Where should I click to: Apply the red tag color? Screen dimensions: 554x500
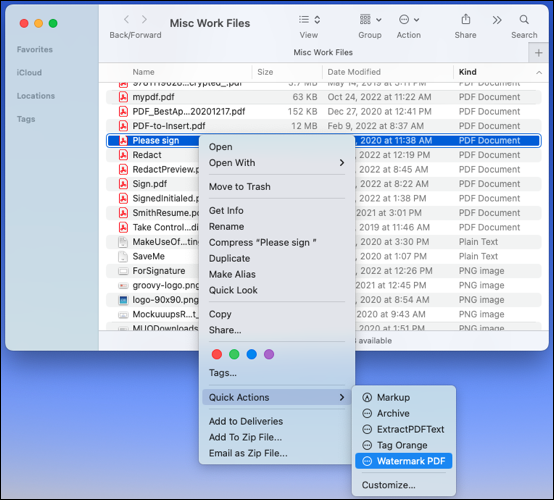point(217,354)
